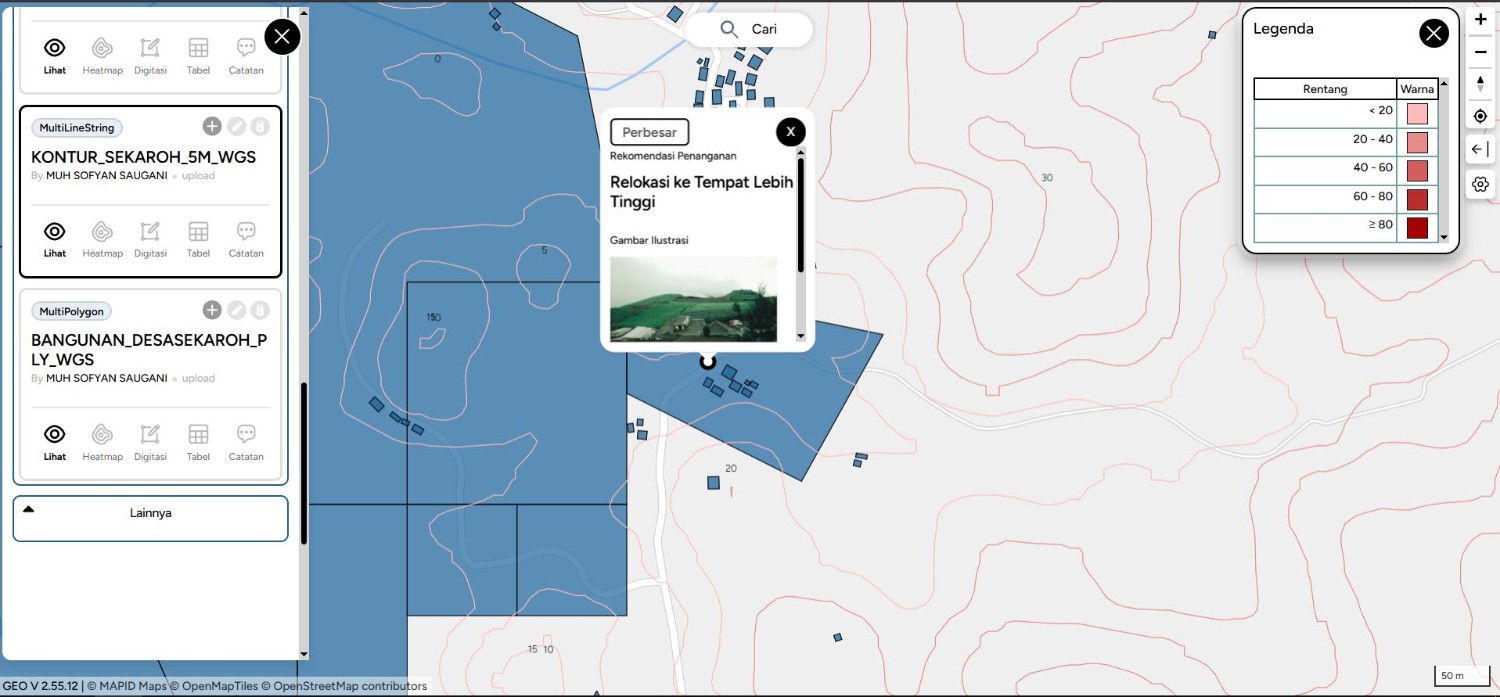Image resolution: width=1500 pixels, height=697 pixels.
Task: Close the Legenda panel
Action: (x=1434, y=33)
